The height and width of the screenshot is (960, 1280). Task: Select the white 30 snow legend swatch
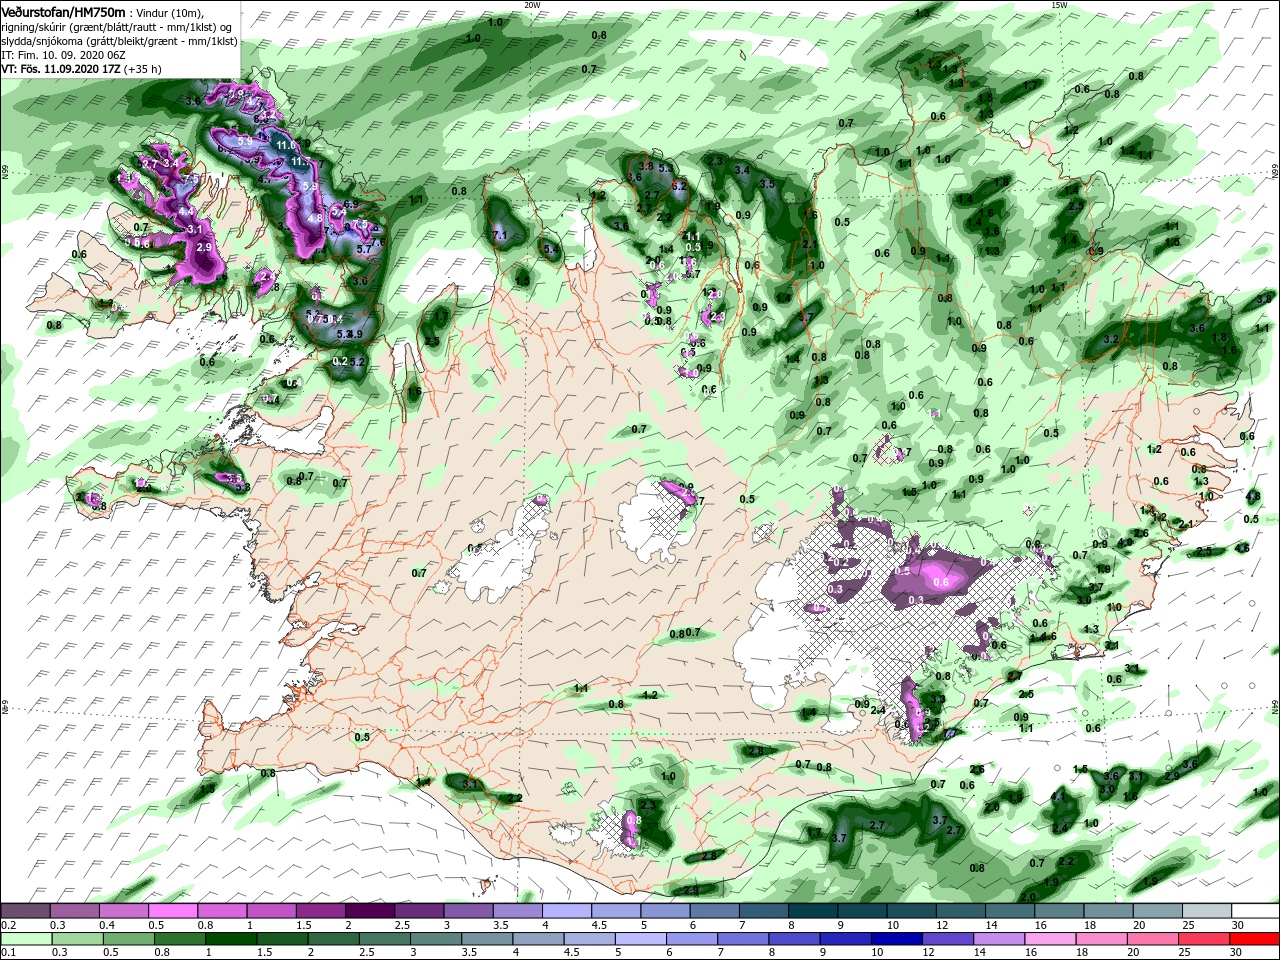coord(1255,910)
